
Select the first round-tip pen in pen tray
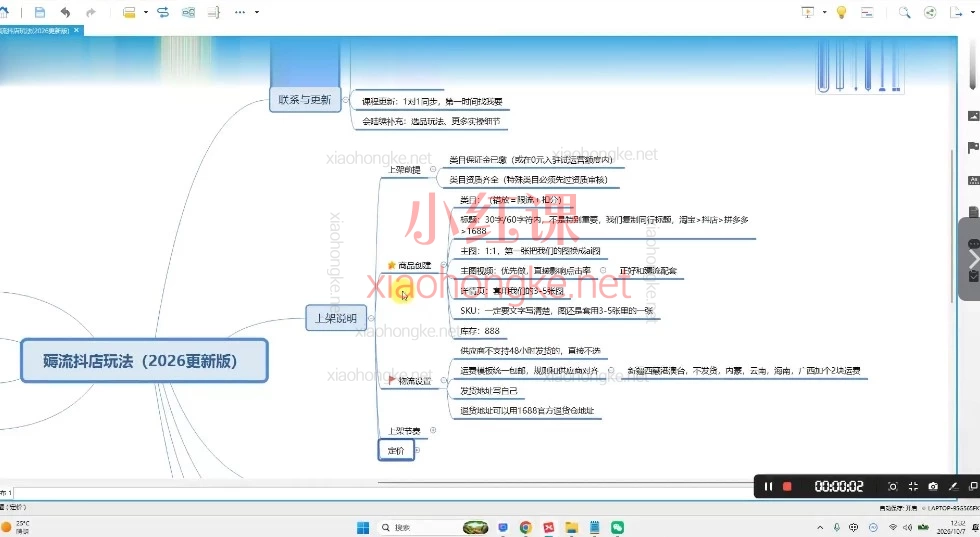click(823, 66)
